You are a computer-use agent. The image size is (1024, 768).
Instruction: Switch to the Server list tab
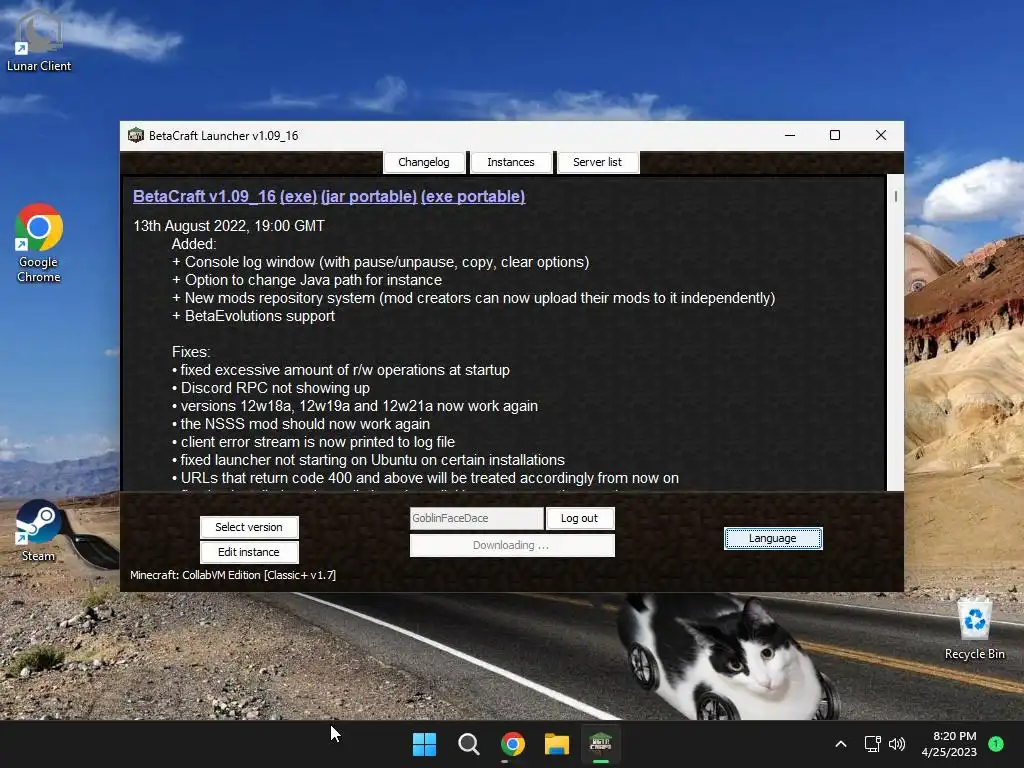pos(598,162)
